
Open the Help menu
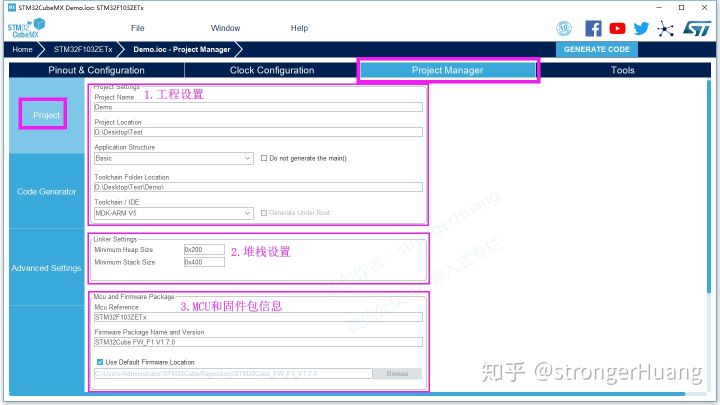point(299,28)
